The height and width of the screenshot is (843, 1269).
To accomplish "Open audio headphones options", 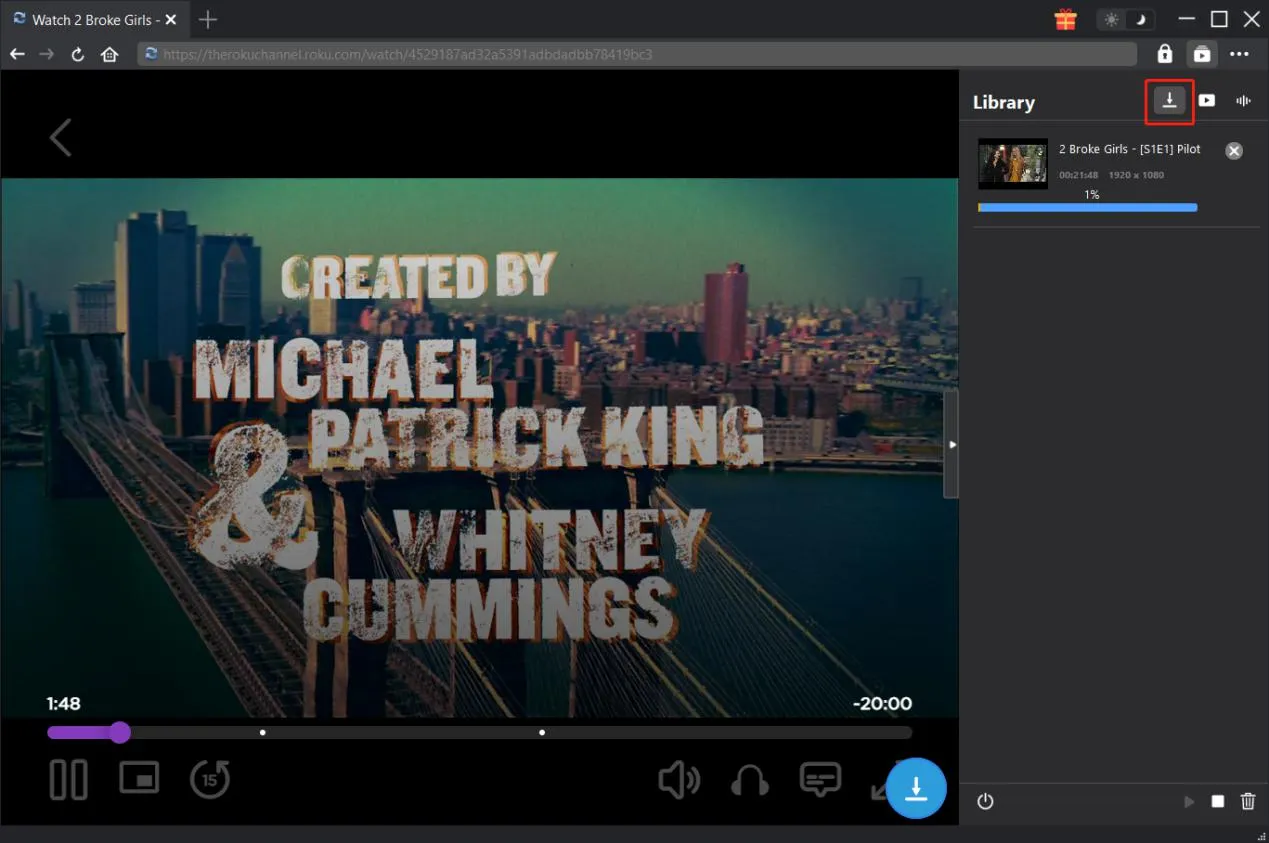I will [750, 781].
